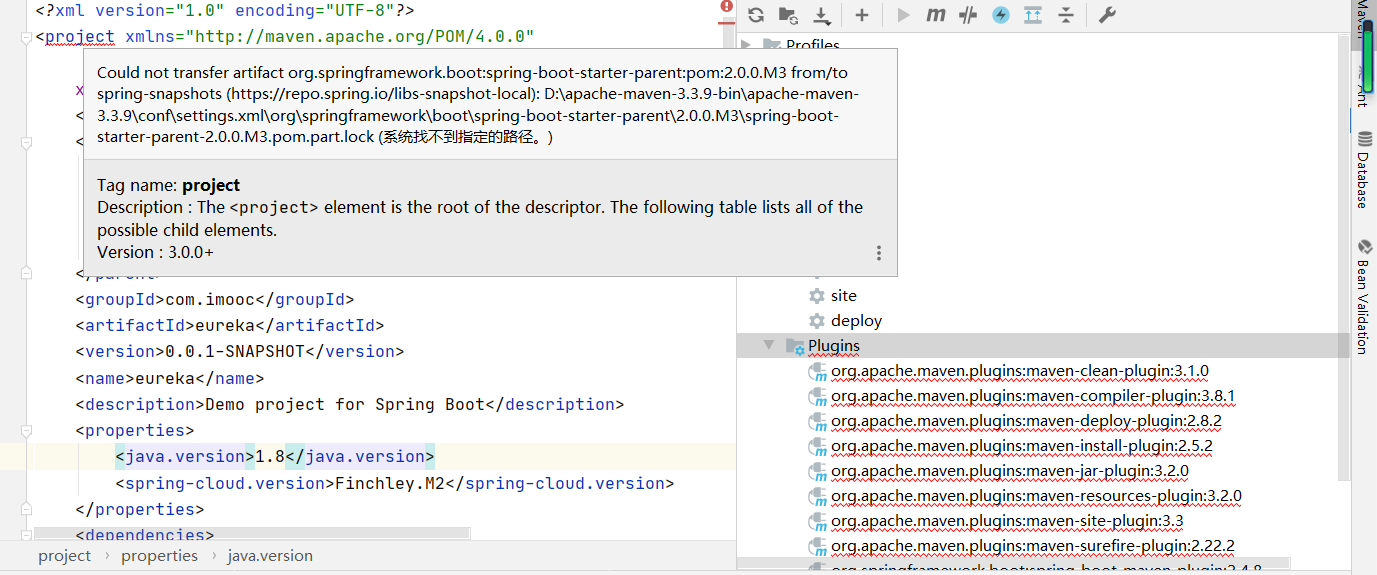Open the tooltip's three-dot more options
1377x575 pixels.
point(879,253)
